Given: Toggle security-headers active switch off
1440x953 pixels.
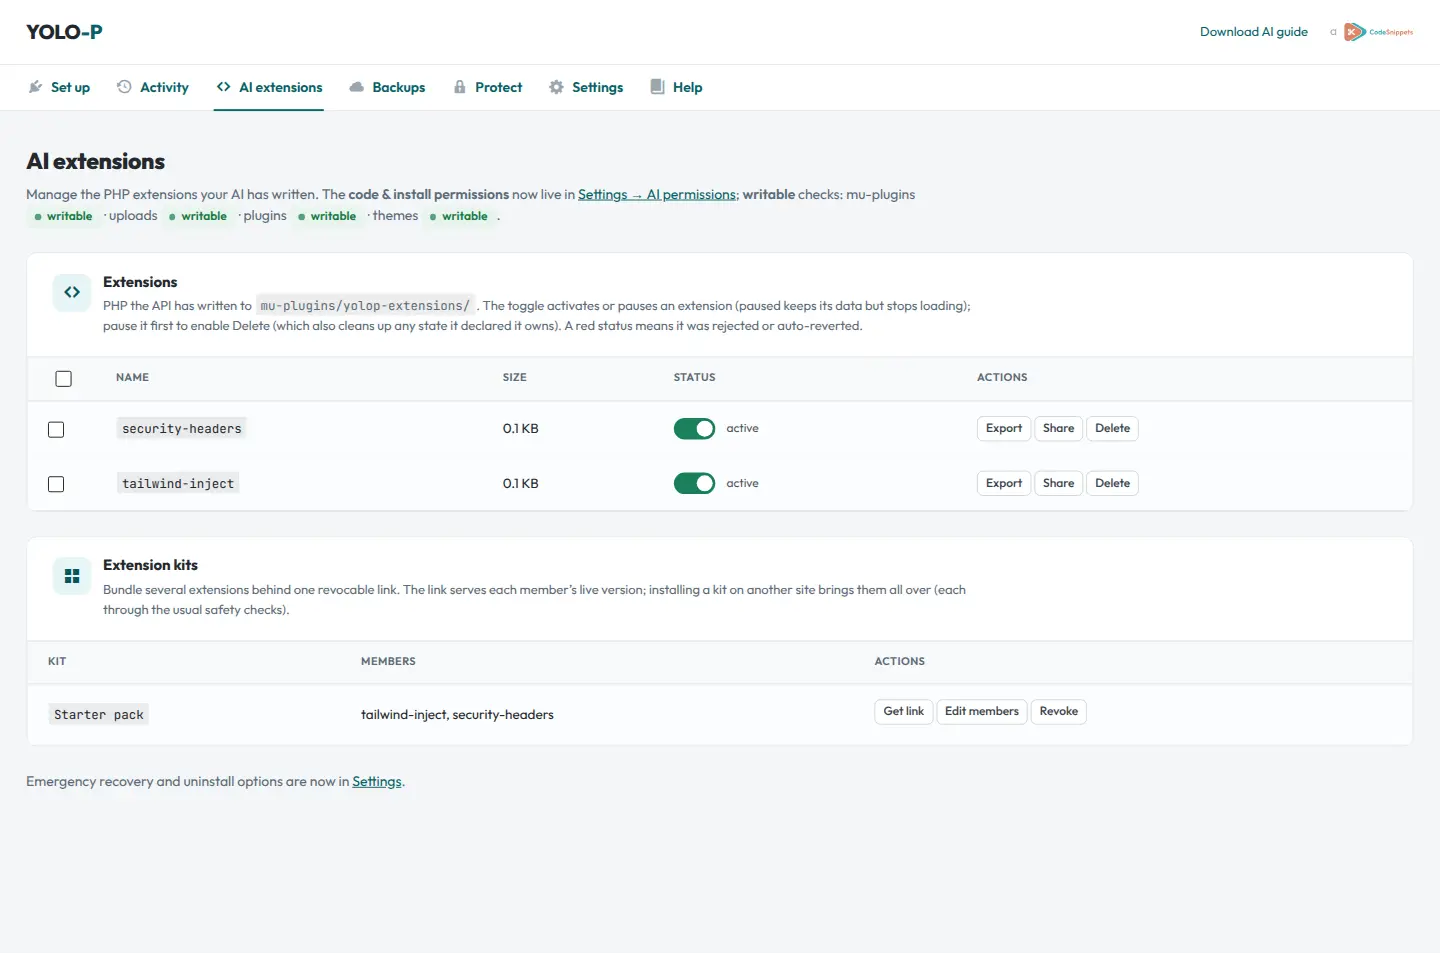Looking at the screenshot, I should click(x=694, y=429).
